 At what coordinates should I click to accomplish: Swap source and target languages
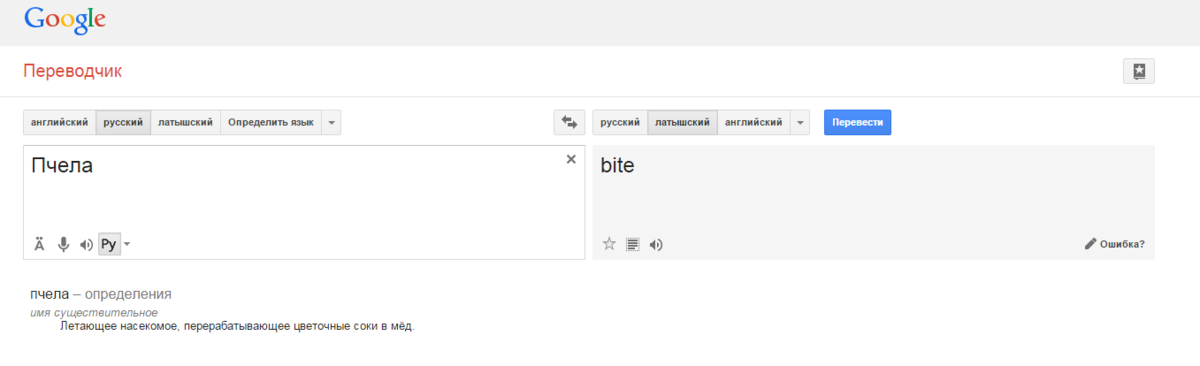569,122
